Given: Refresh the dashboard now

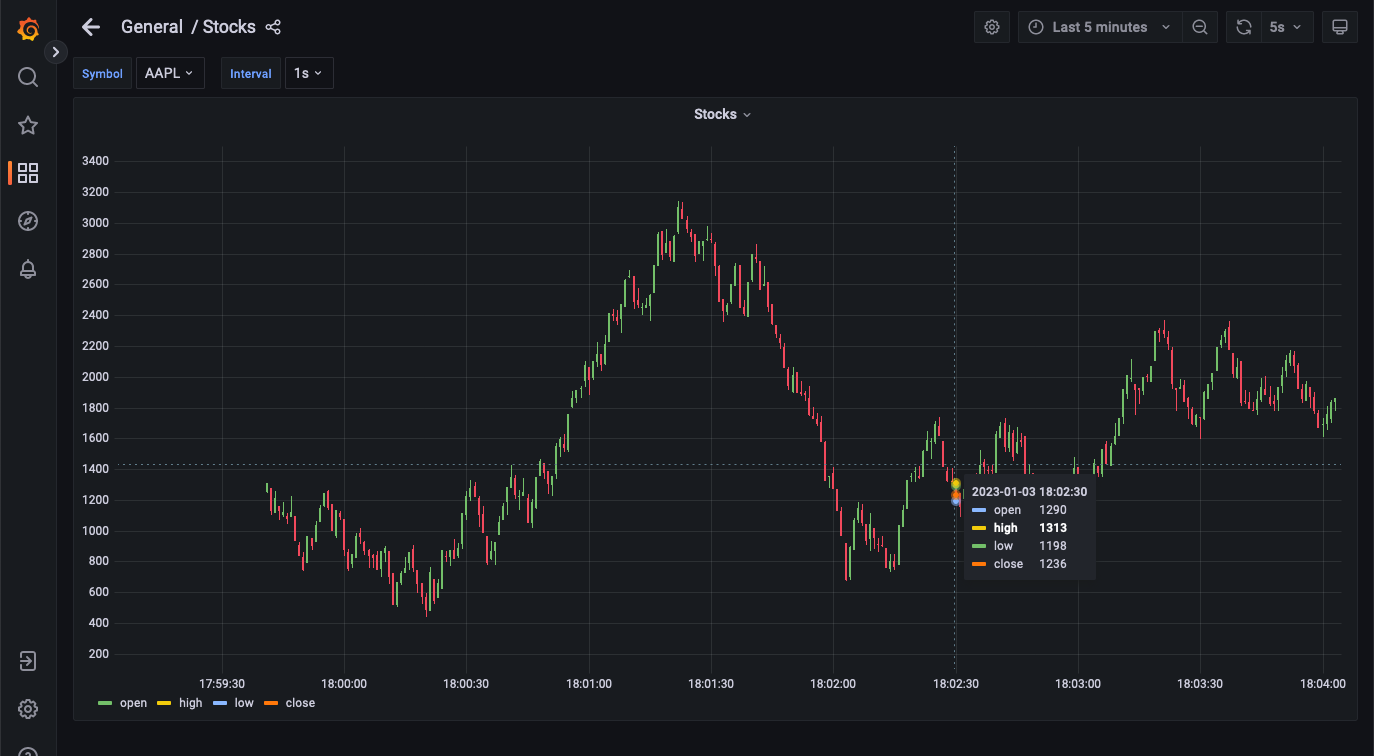Looking at the screenshot, I should [1244, 27].
